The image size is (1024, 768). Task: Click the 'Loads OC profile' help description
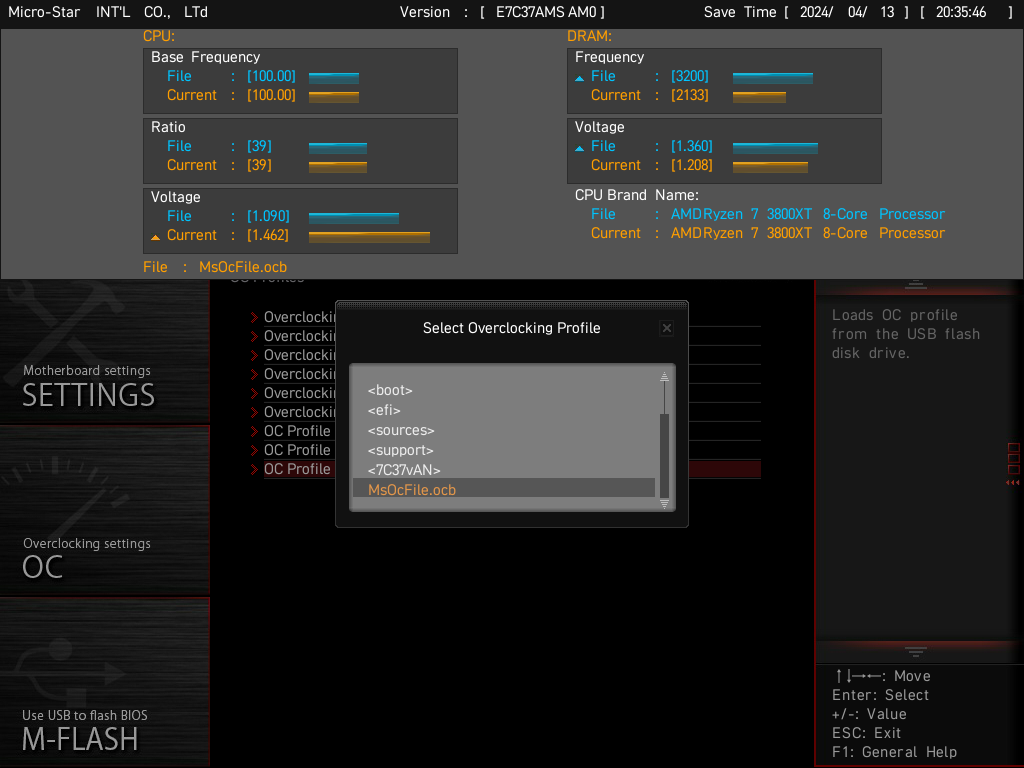point(905,334)
